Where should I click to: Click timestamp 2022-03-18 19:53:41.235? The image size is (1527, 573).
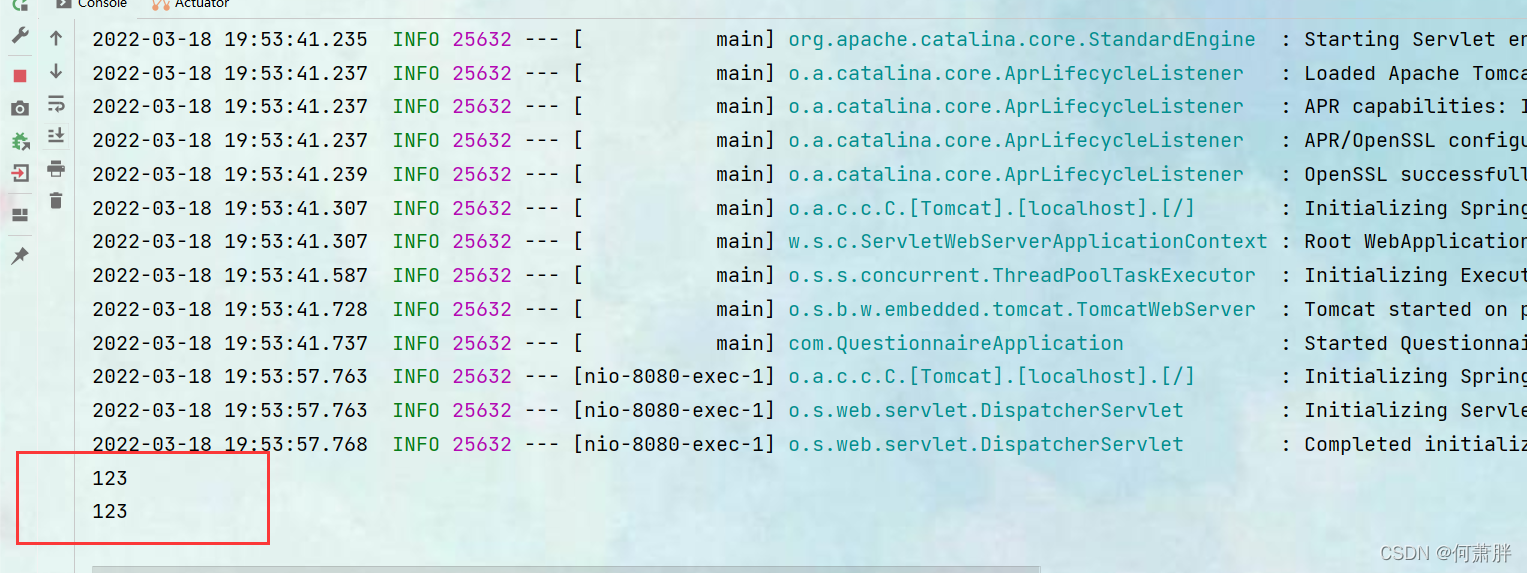pyautogui.click(x=230, y=39)
